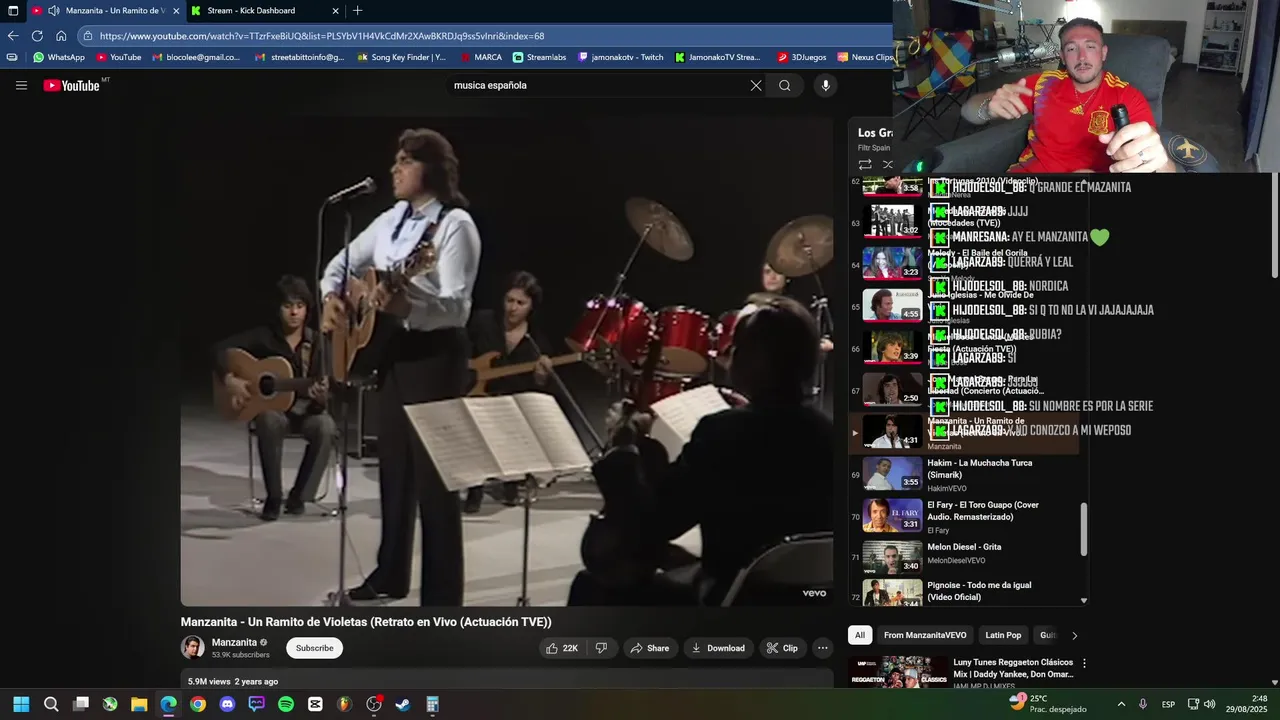1280x720 pixels.
Task: Show hidden system tray icons
Action: coord(1121,704)
